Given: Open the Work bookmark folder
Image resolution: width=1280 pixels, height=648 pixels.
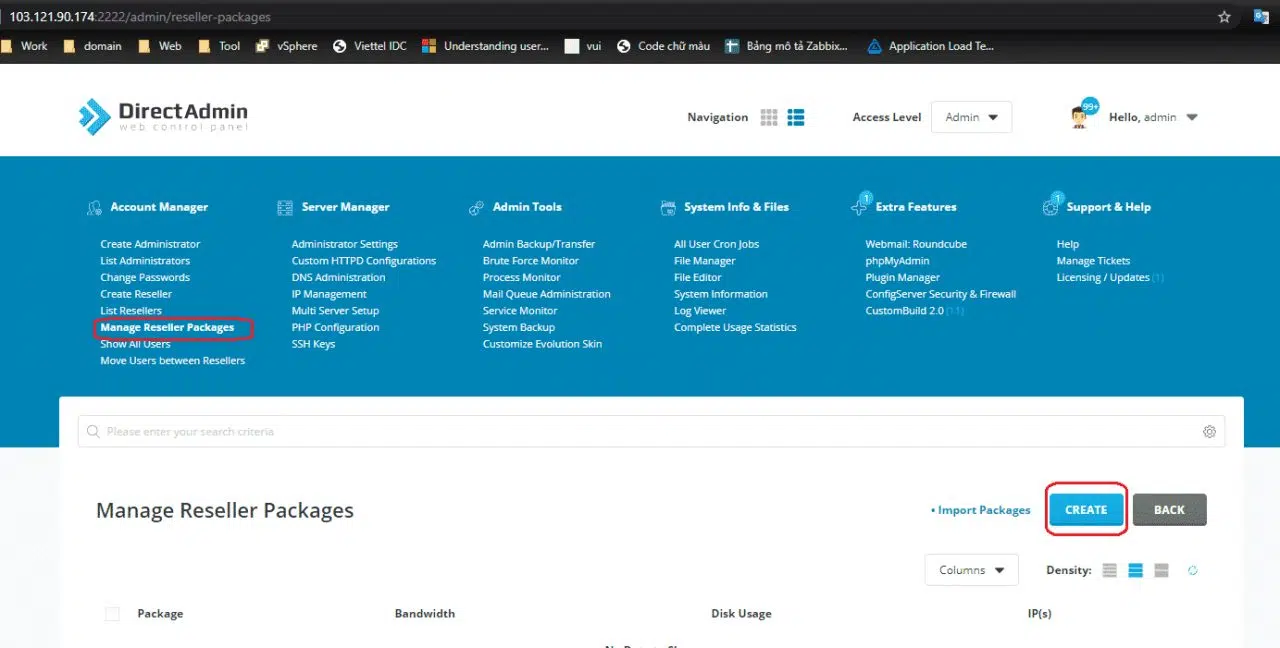Looking at the screenshot, I should [x=24, y=46].
